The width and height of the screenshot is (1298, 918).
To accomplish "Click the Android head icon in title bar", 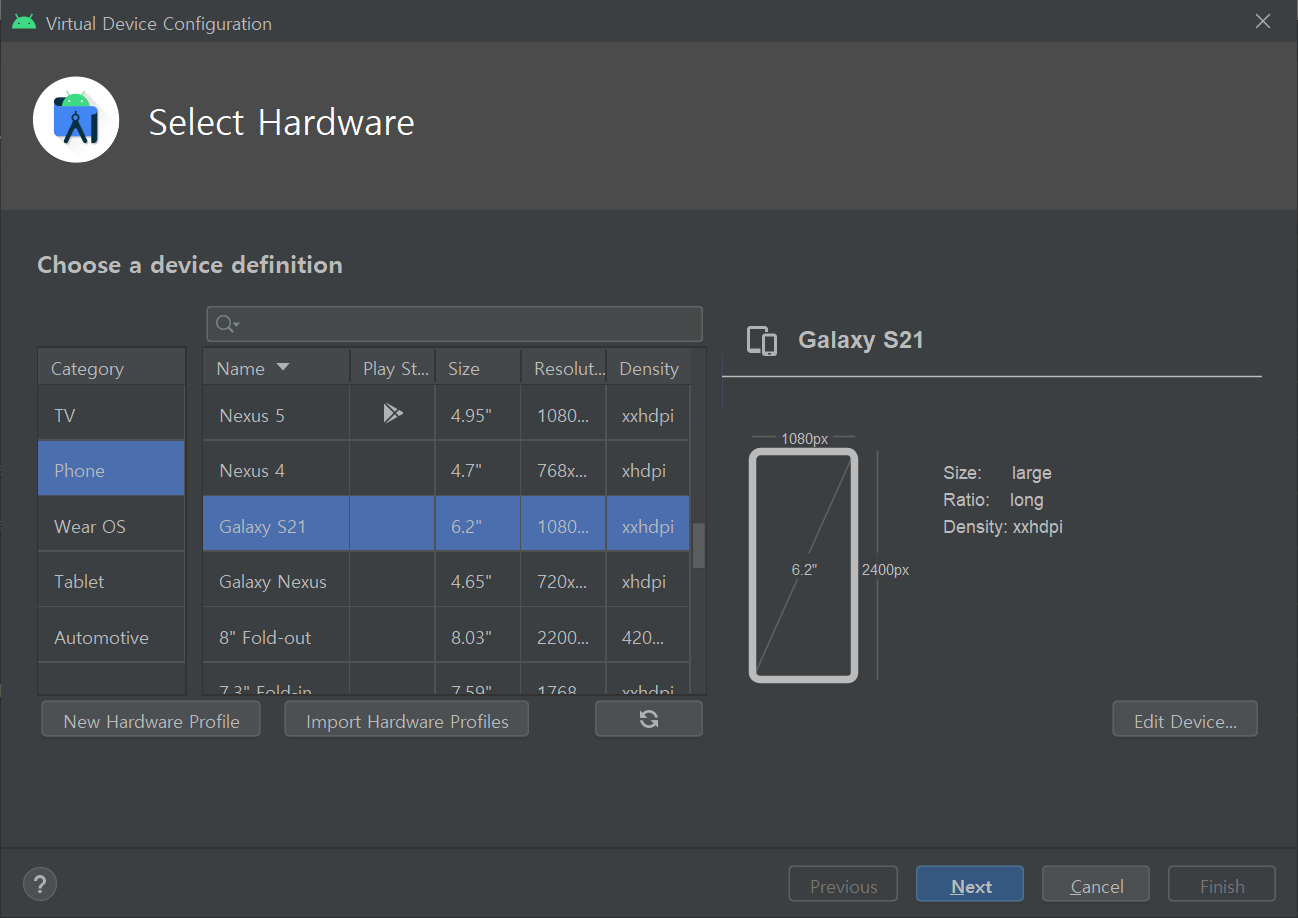I will pos(24,22).
